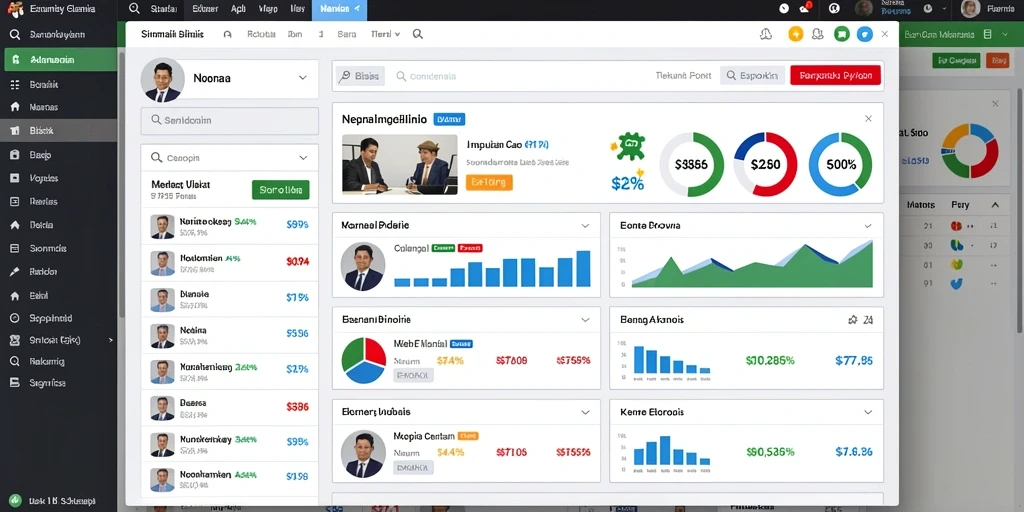Viewport: 1024px width, 512px height.
Task: Click the yellow circular icon in modal header
Action: (795, 35)
